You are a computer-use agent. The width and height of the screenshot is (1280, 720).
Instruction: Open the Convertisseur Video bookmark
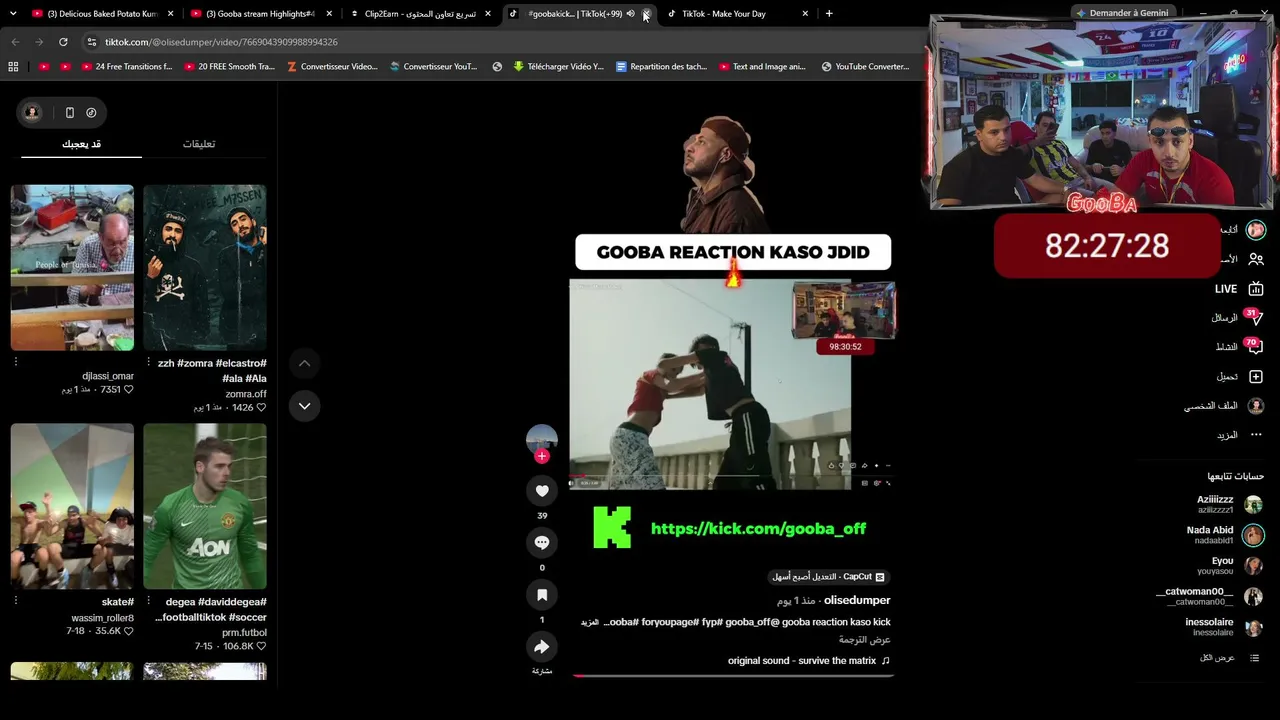(332, 67)
